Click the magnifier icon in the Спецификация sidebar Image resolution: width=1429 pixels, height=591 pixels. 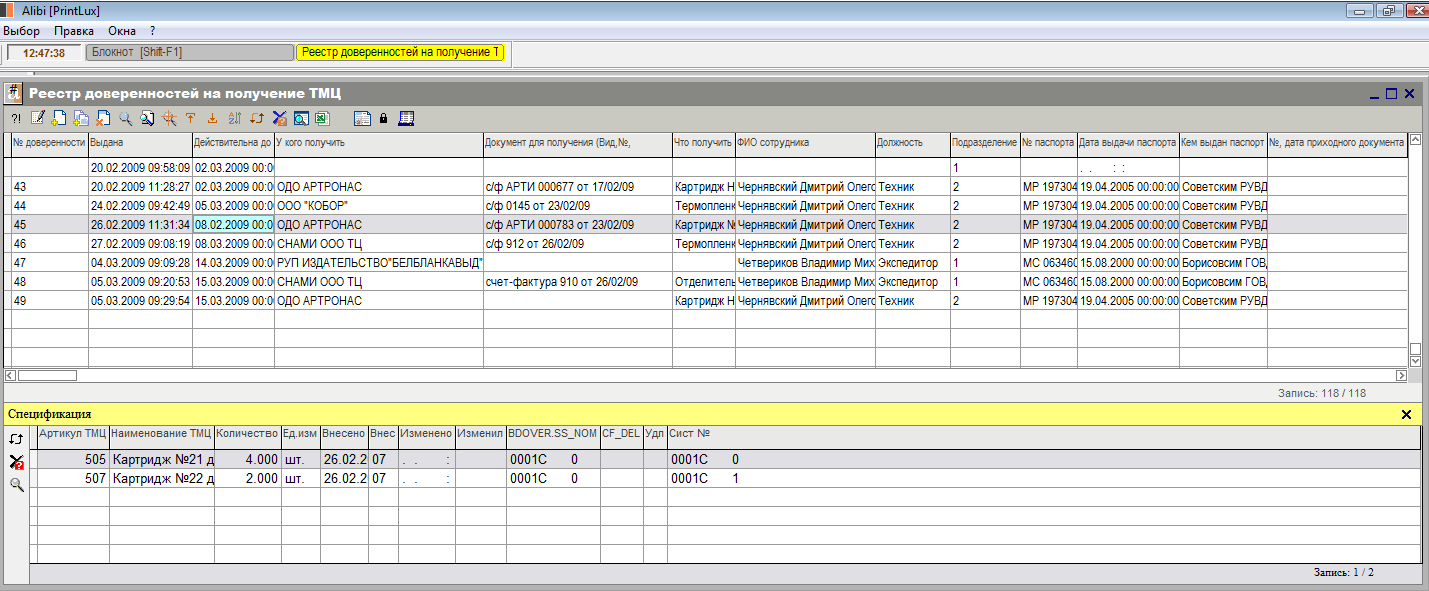point(16,485)
